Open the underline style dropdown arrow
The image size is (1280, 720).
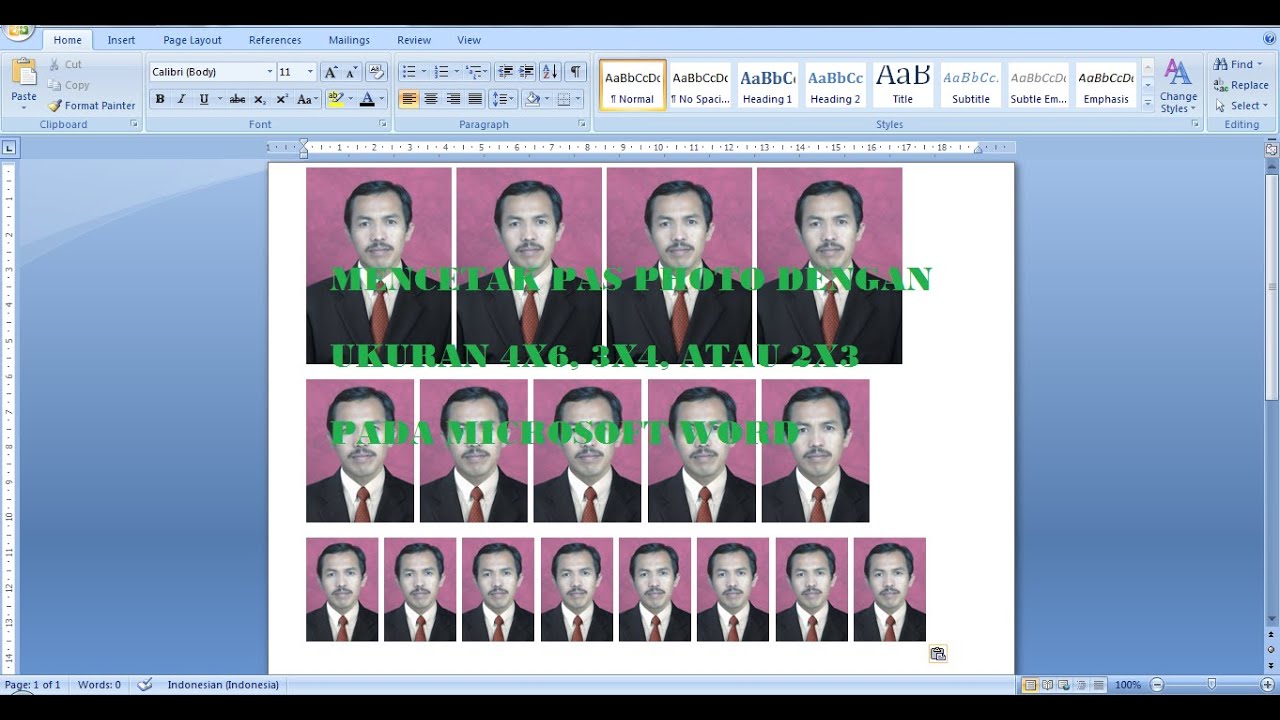tap(219, 99)
